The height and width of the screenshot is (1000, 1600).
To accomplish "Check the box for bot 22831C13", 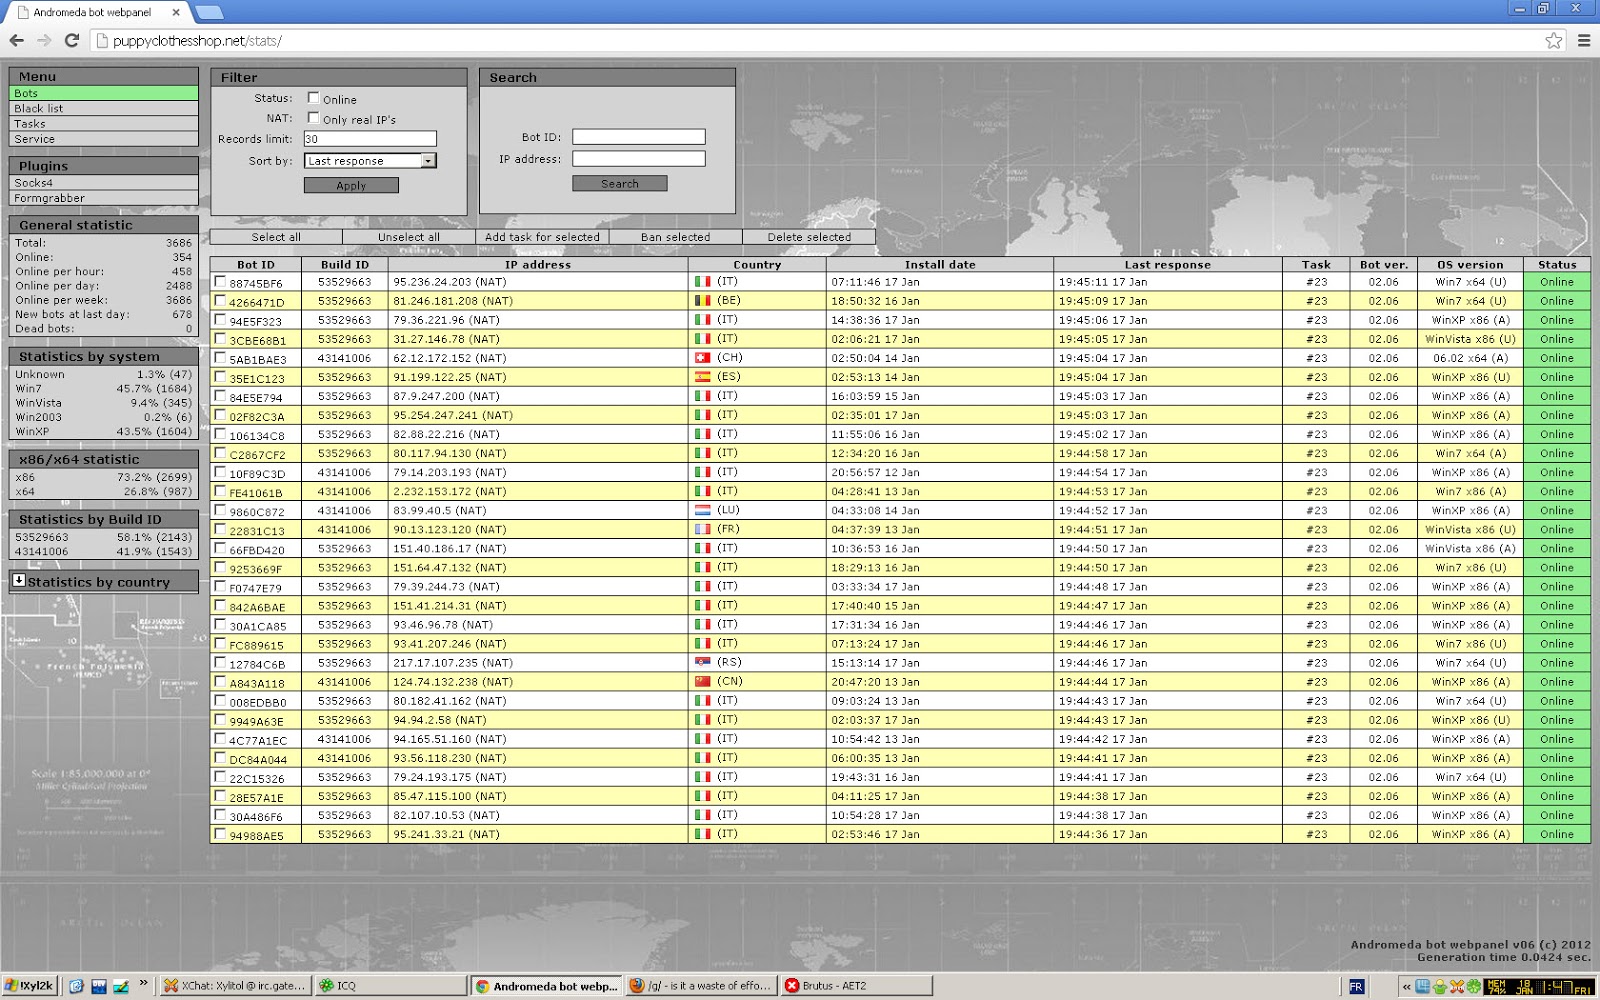I will click(220, 529).
